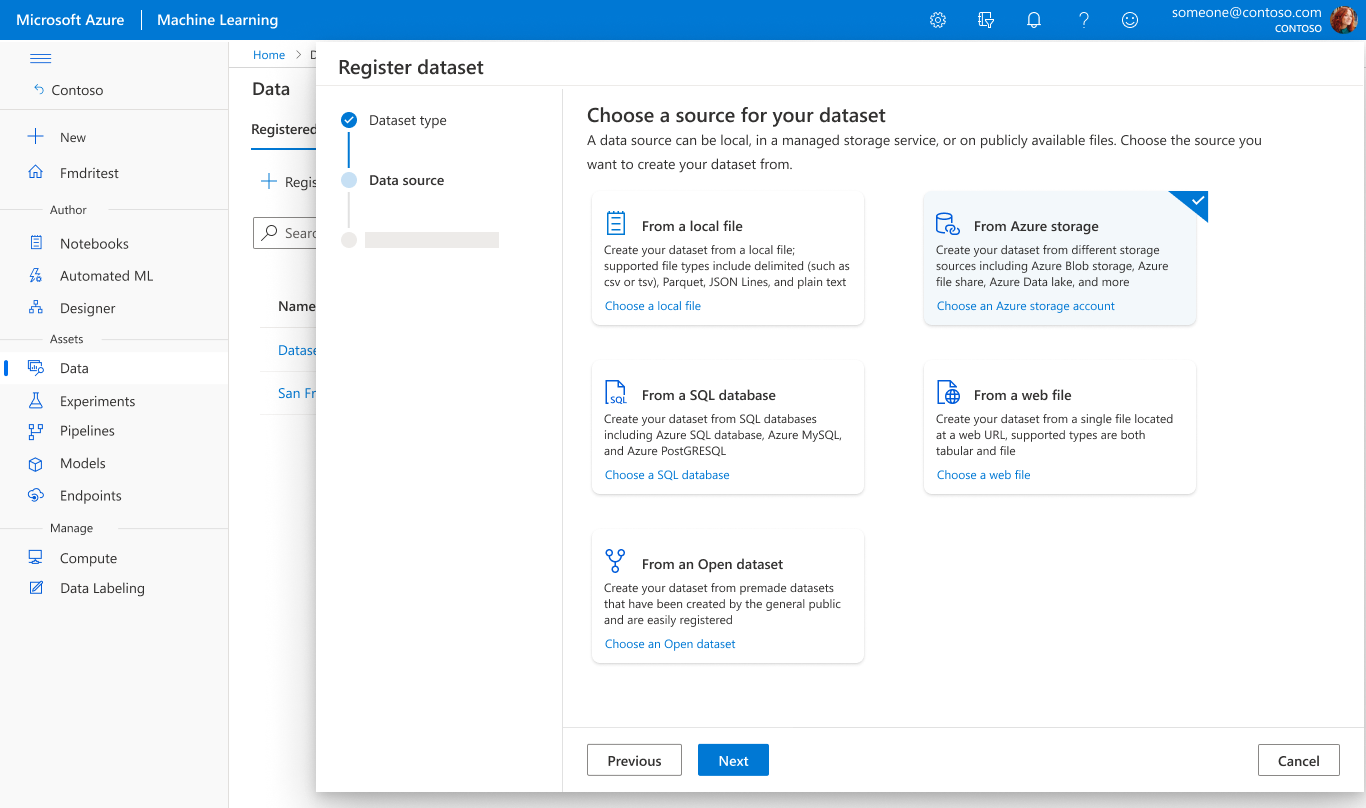Click the SQL database icon
Viewport: 1366px width, 808px height.
[x=616, y=392]
